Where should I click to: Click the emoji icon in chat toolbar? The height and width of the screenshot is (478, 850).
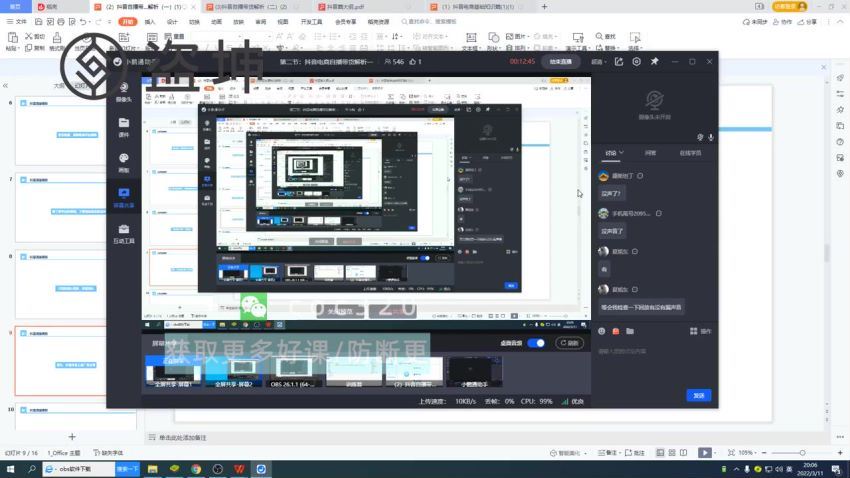coord(602,331)
